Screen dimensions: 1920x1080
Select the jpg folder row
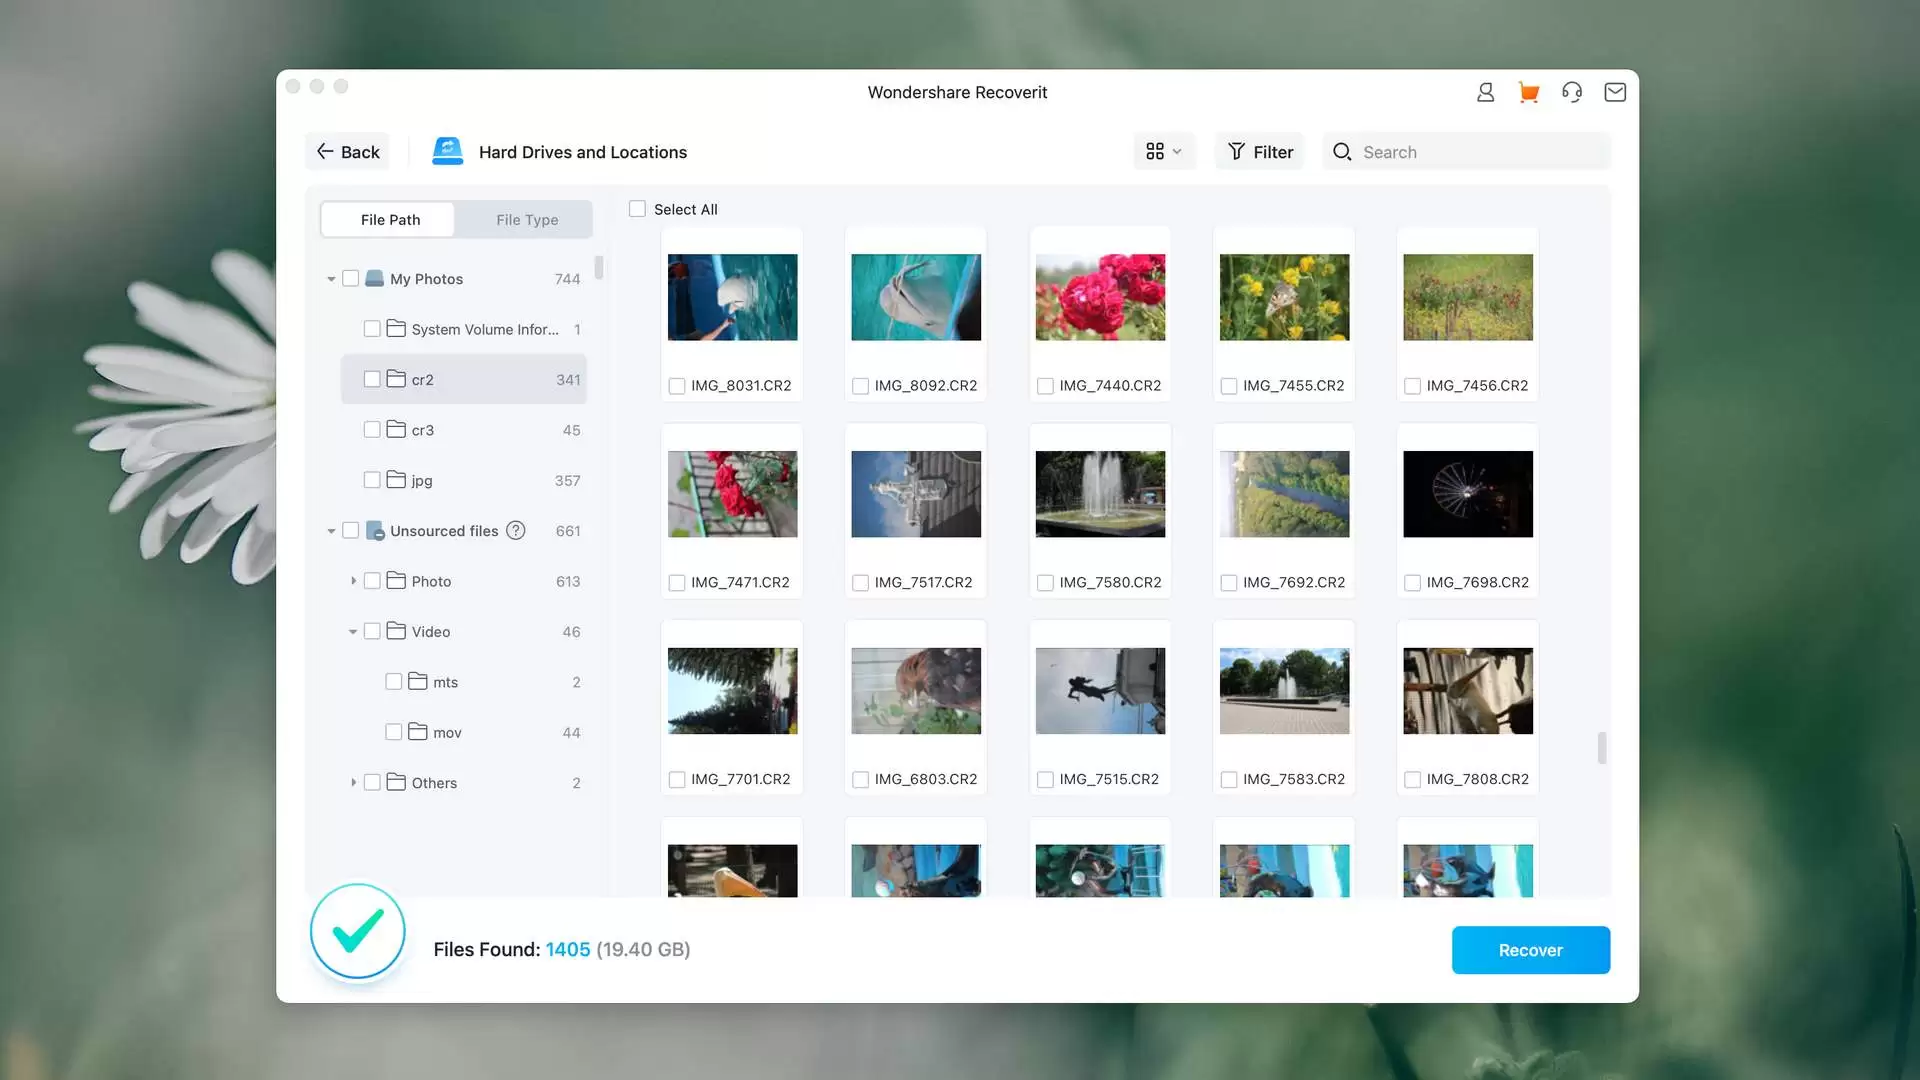click(463, 480)
